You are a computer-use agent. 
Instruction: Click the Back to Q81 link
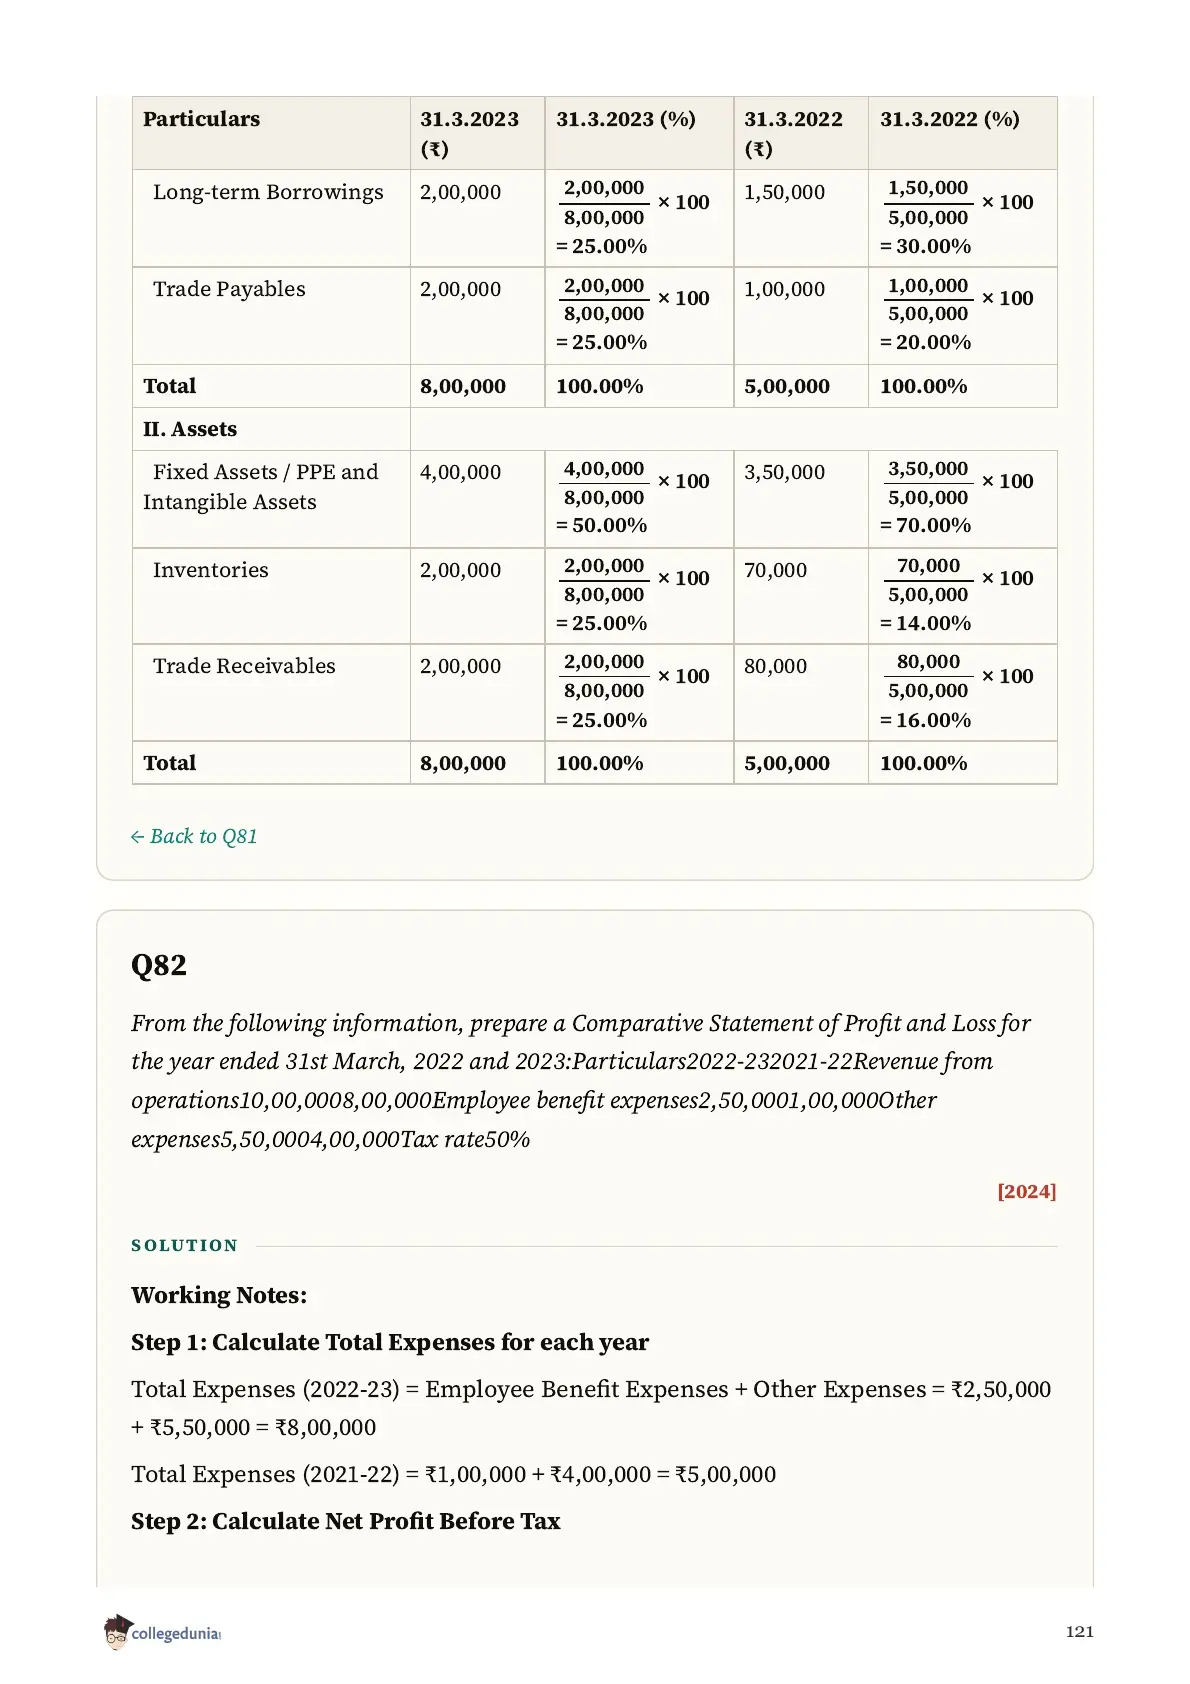[x=194, y=836]
